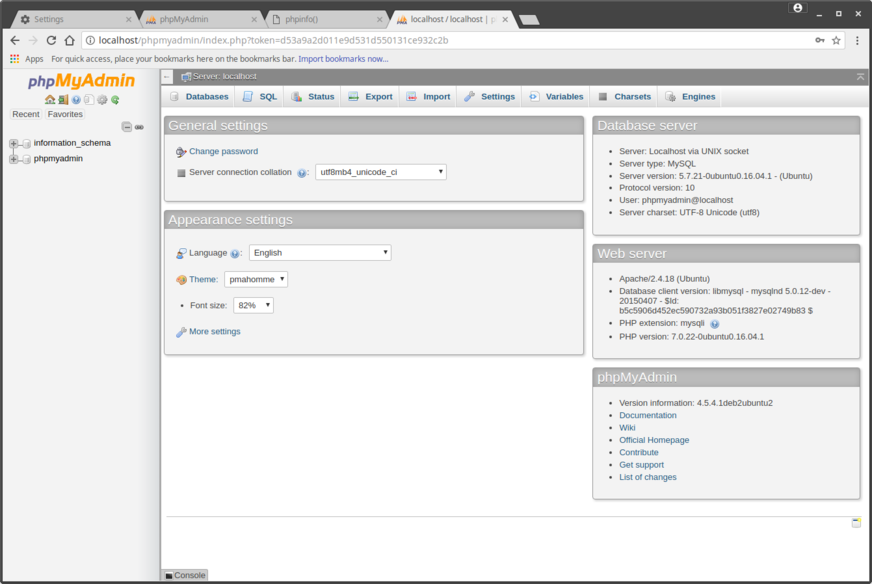
Task: Open phpMyAdmin documentation blue help icon
Action: point(76,100)
